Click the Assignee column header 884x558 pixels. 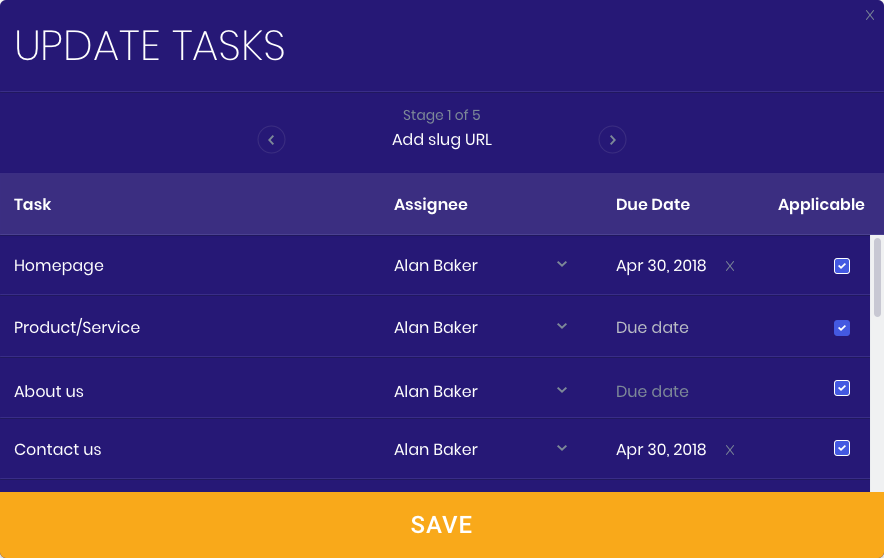(x=431, y=205)
